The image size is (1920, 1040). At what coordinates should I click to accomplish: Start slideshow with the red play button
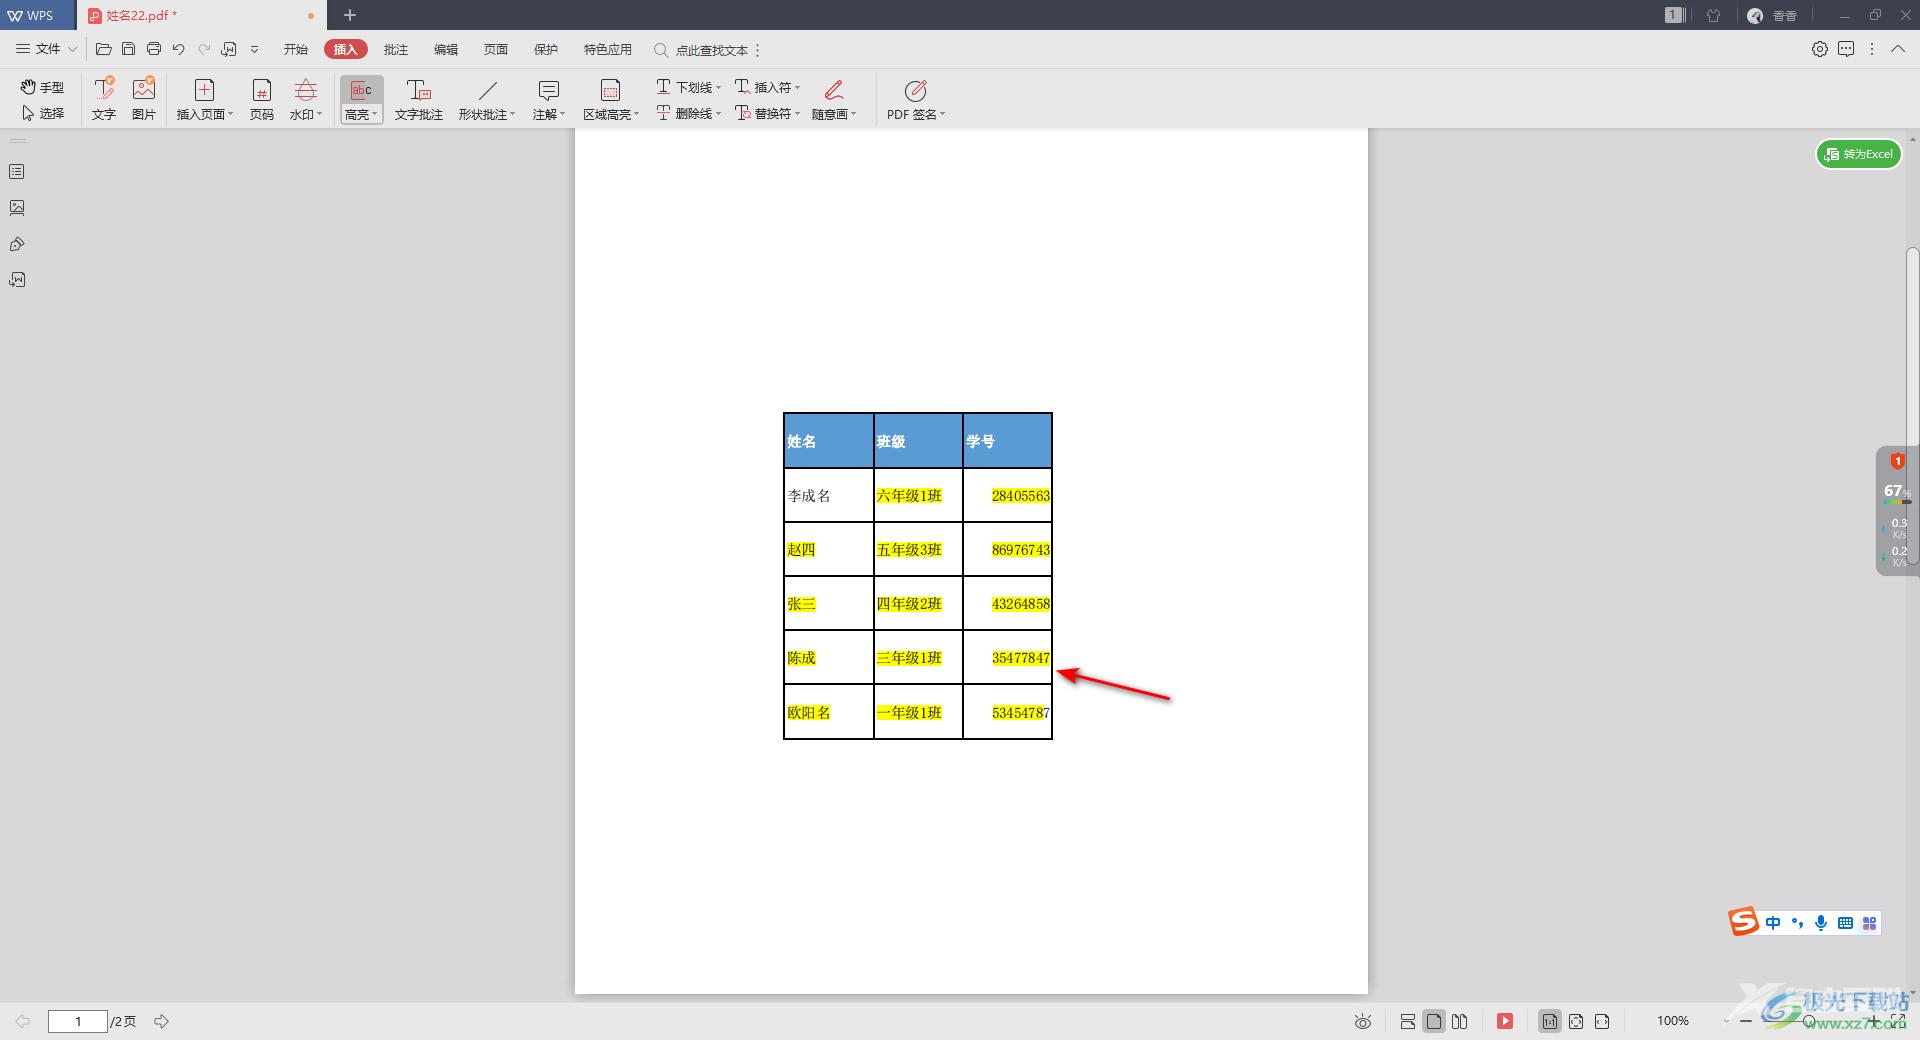pyautogui.click(x=1505, y=1021)
